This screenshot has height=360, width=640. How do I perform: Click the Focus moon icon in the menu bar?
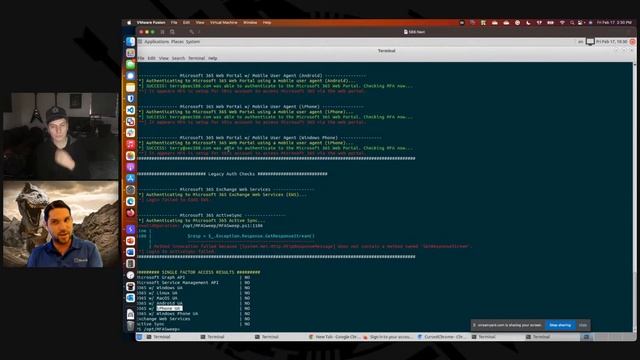pyautogui.click(x=528, y=22)
